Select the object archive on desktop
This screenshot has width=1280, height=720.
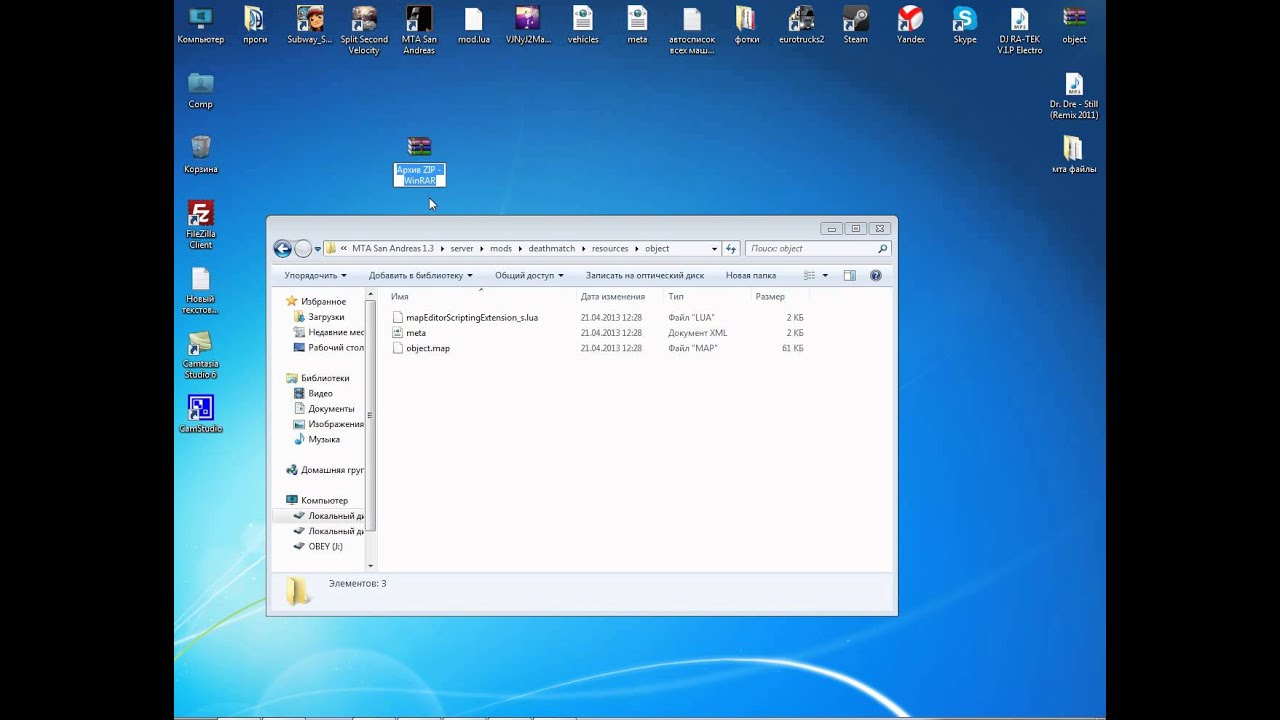[1074, 26]
